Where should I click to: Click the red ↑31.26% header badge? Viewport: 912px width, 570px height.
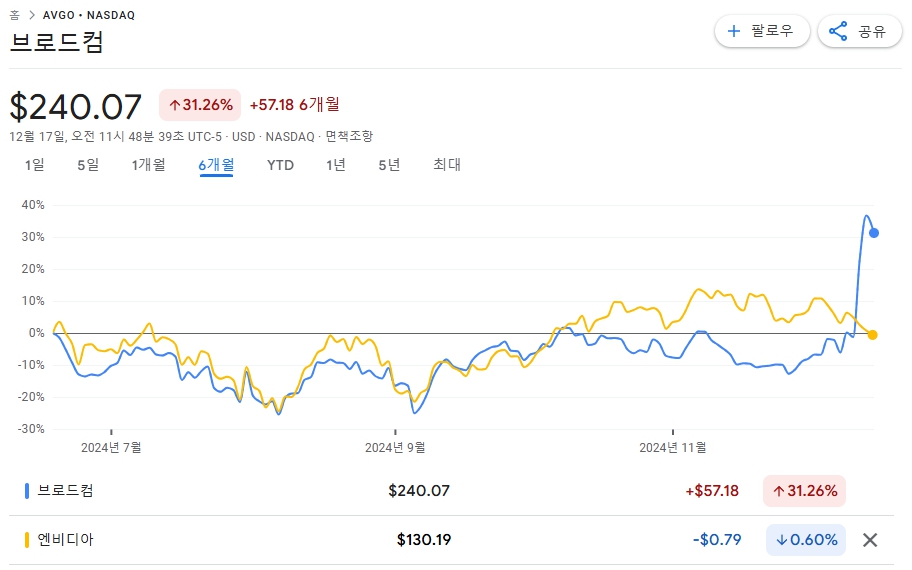click(x=200, y=105)
